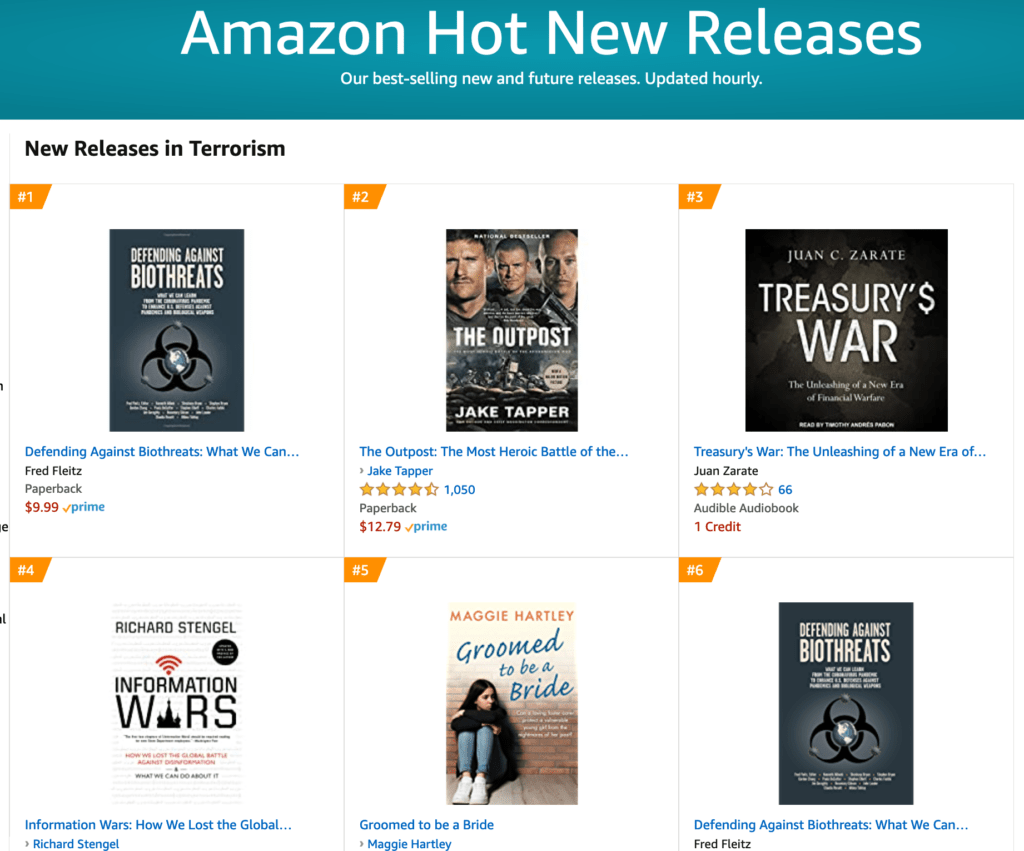1024x851 pixels.
Task: Click the #5 rank badge
Action: pos(361,571)
